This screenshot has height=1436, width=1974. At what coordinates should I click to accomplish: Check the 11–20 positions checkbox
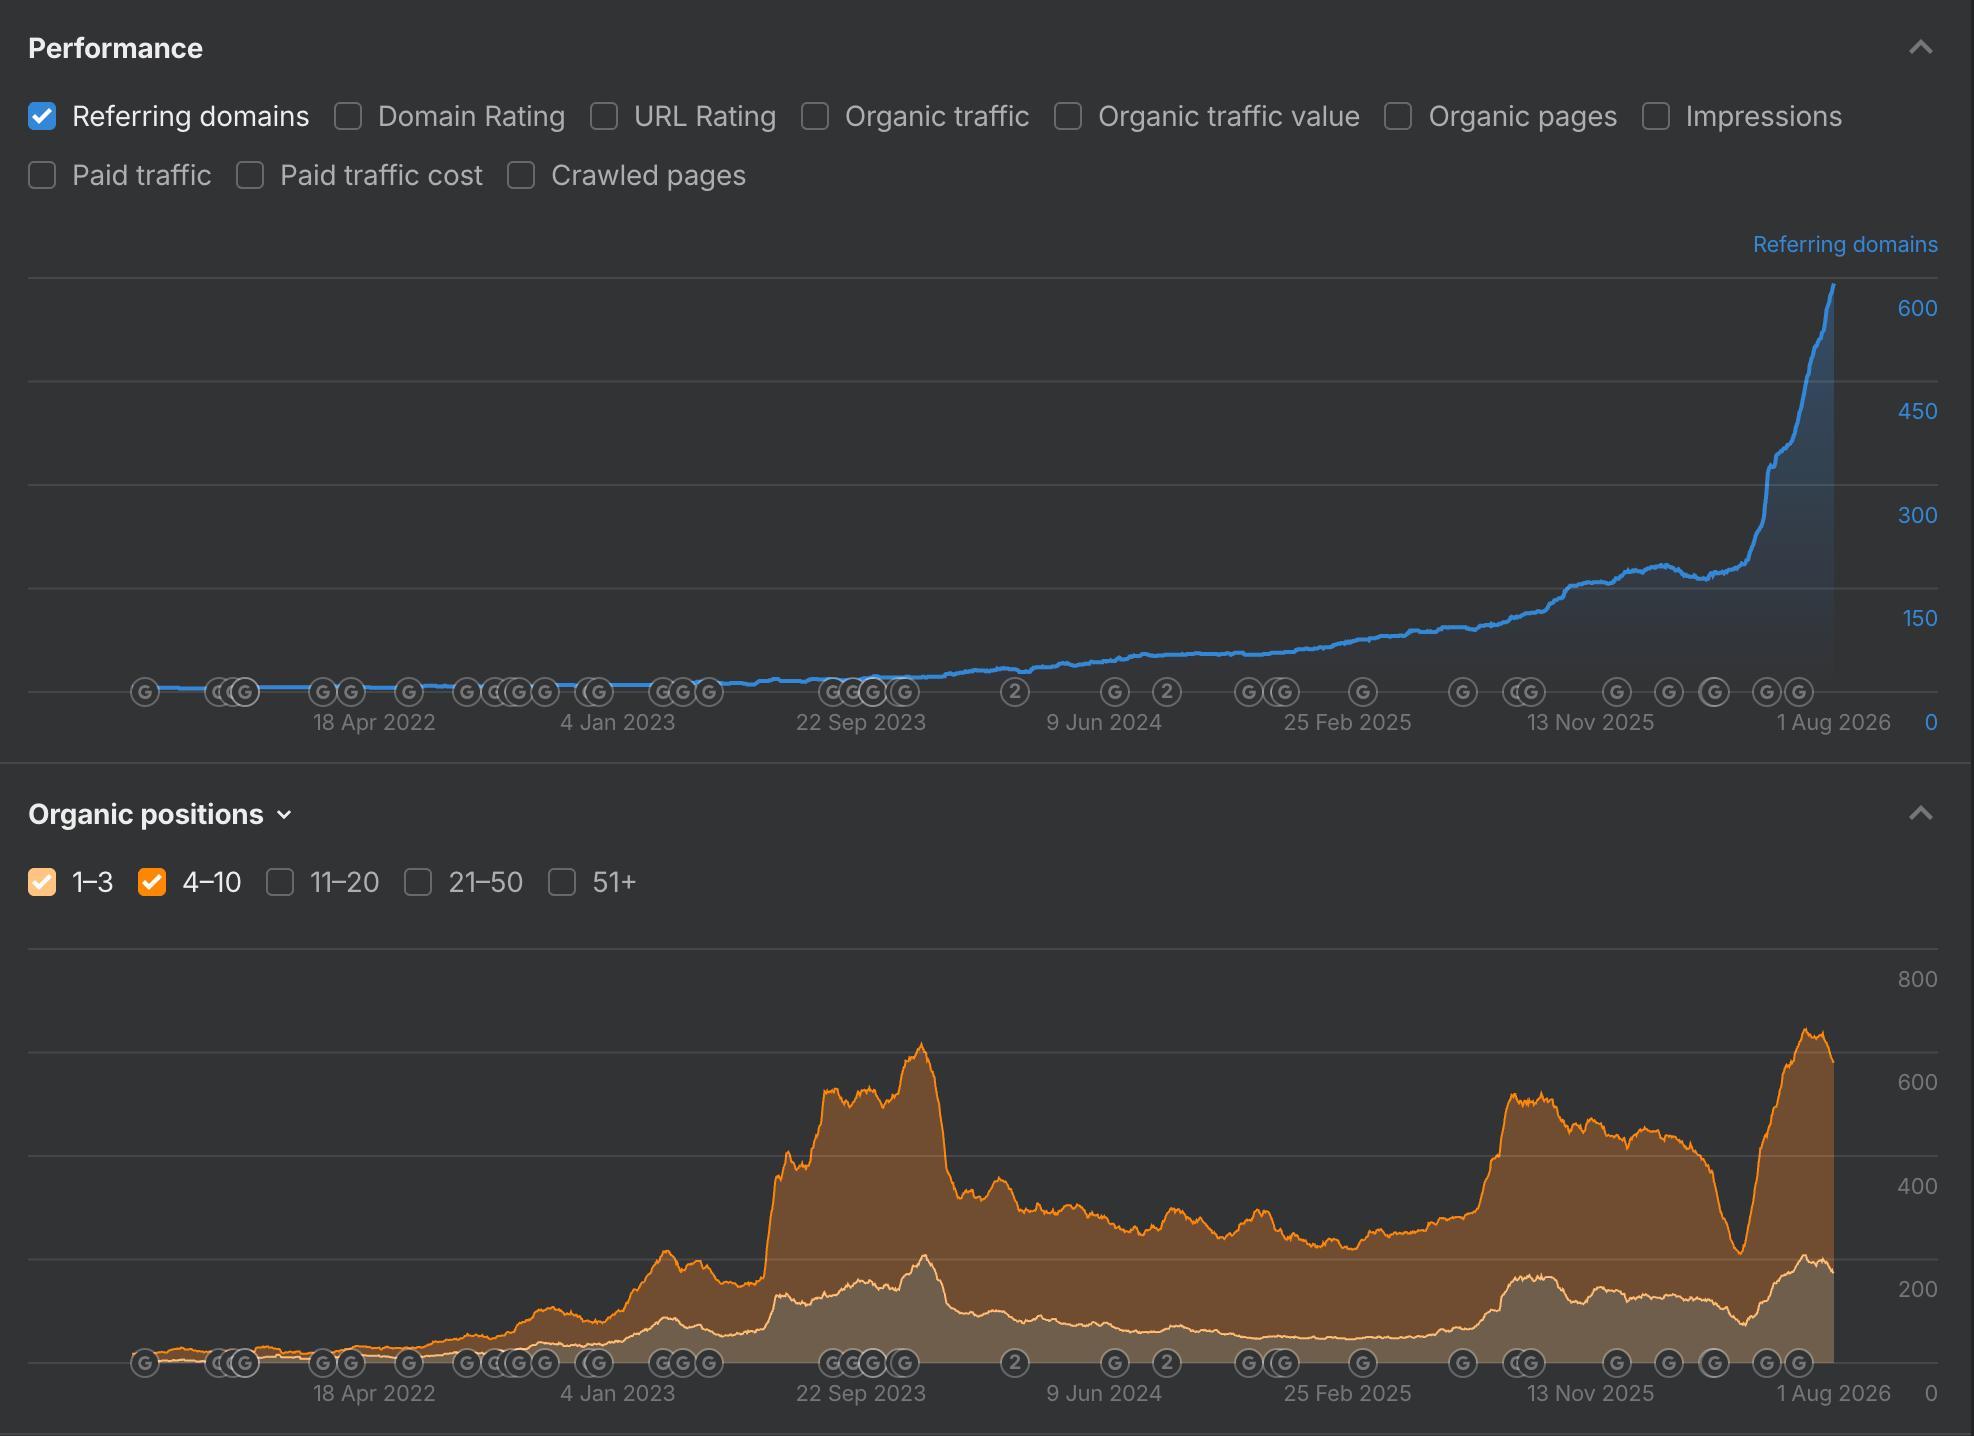[x=280, y=882]
